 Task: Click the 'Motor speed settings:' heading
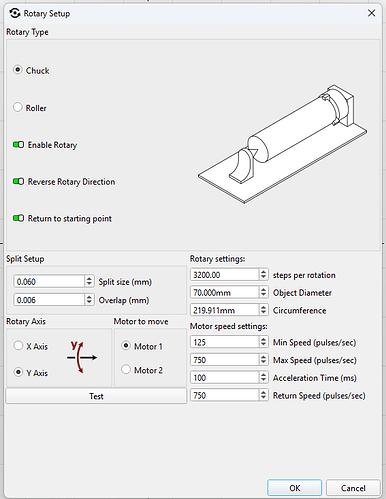(229, 326)
